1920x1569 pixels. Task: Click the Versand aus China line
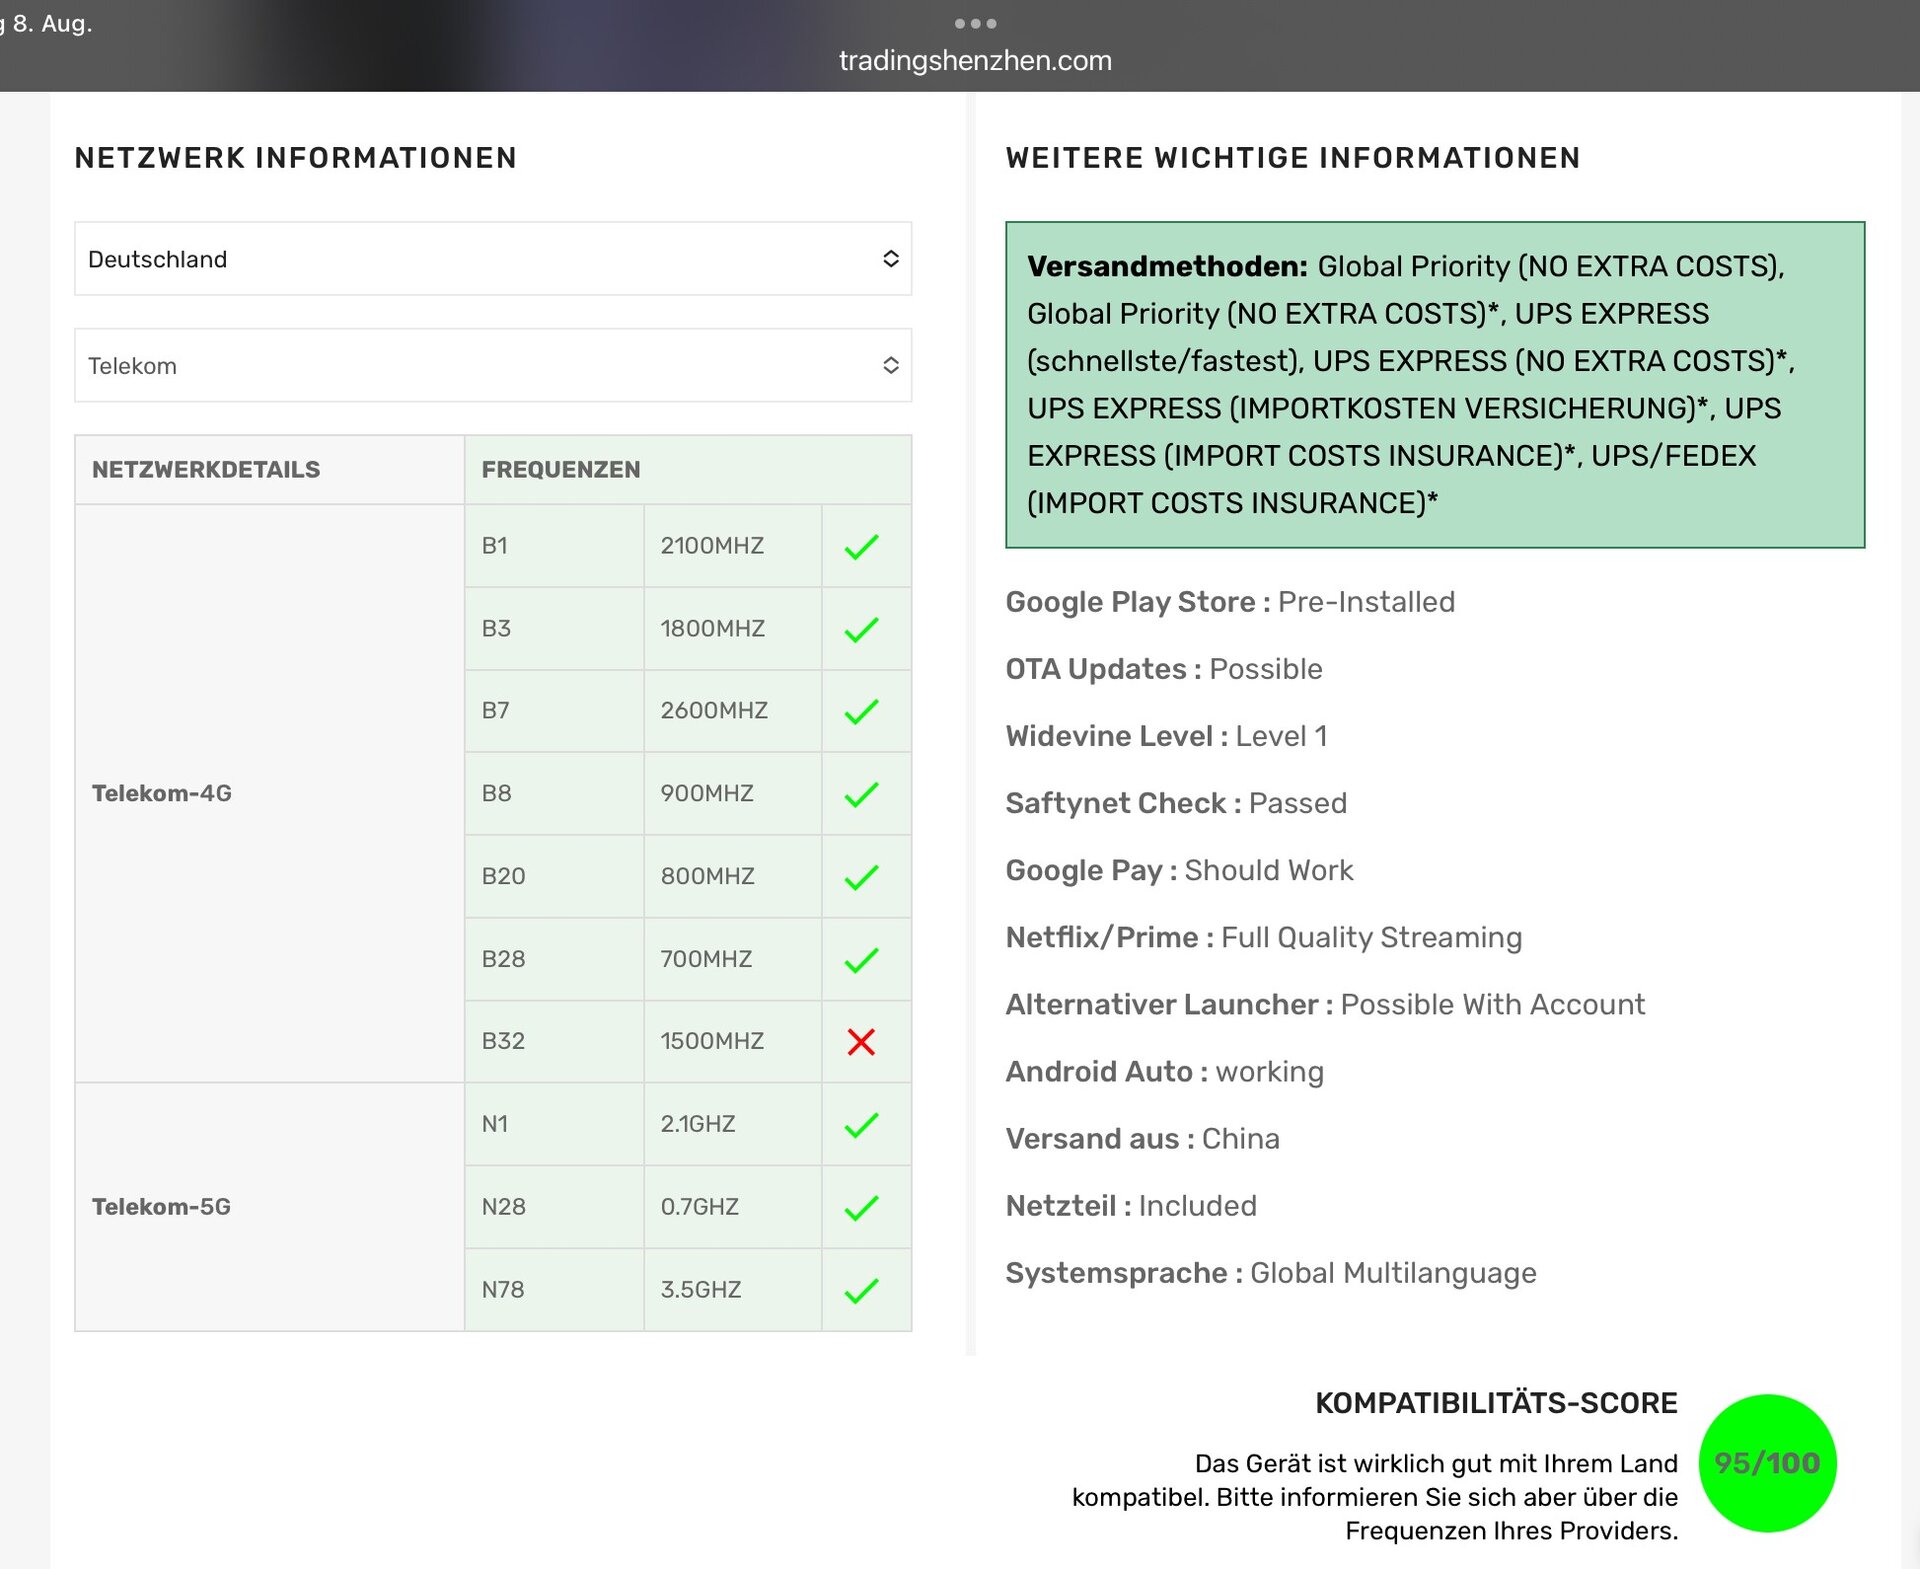(1143, 1138)
